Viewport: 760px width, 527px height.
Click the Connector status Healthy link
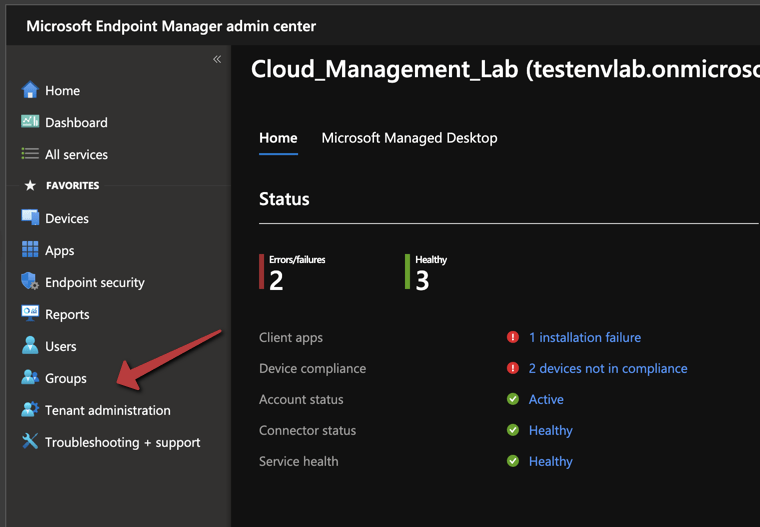coord(550,430)
